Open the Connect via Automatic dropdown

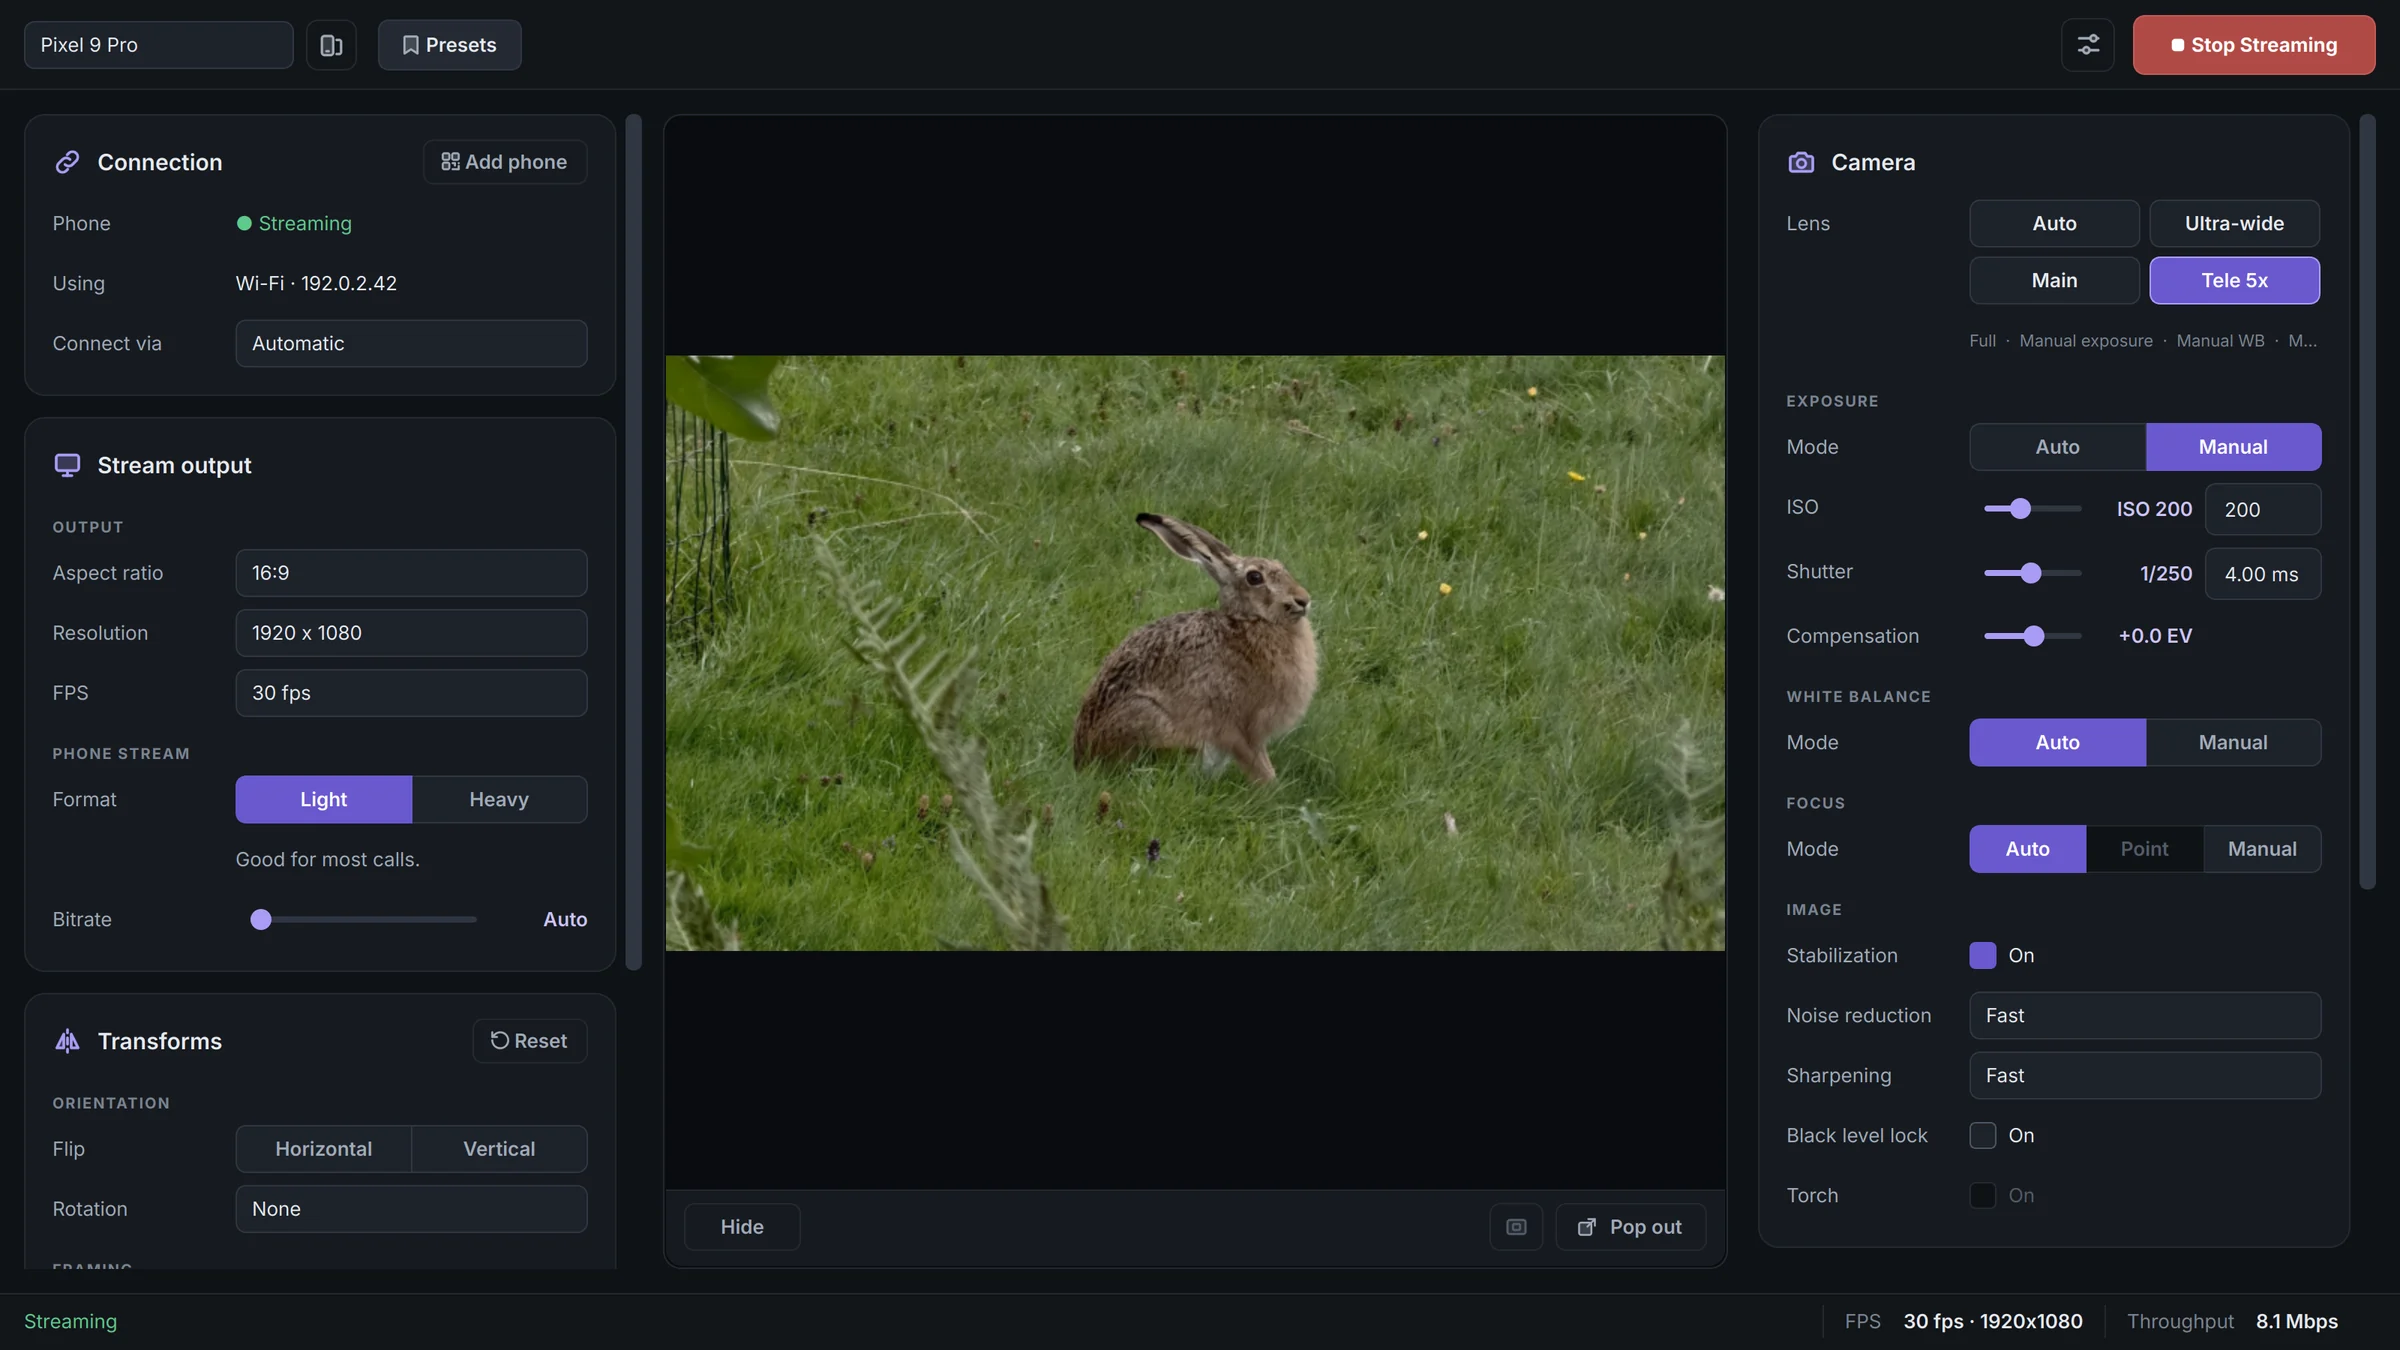tap(411, 343)
